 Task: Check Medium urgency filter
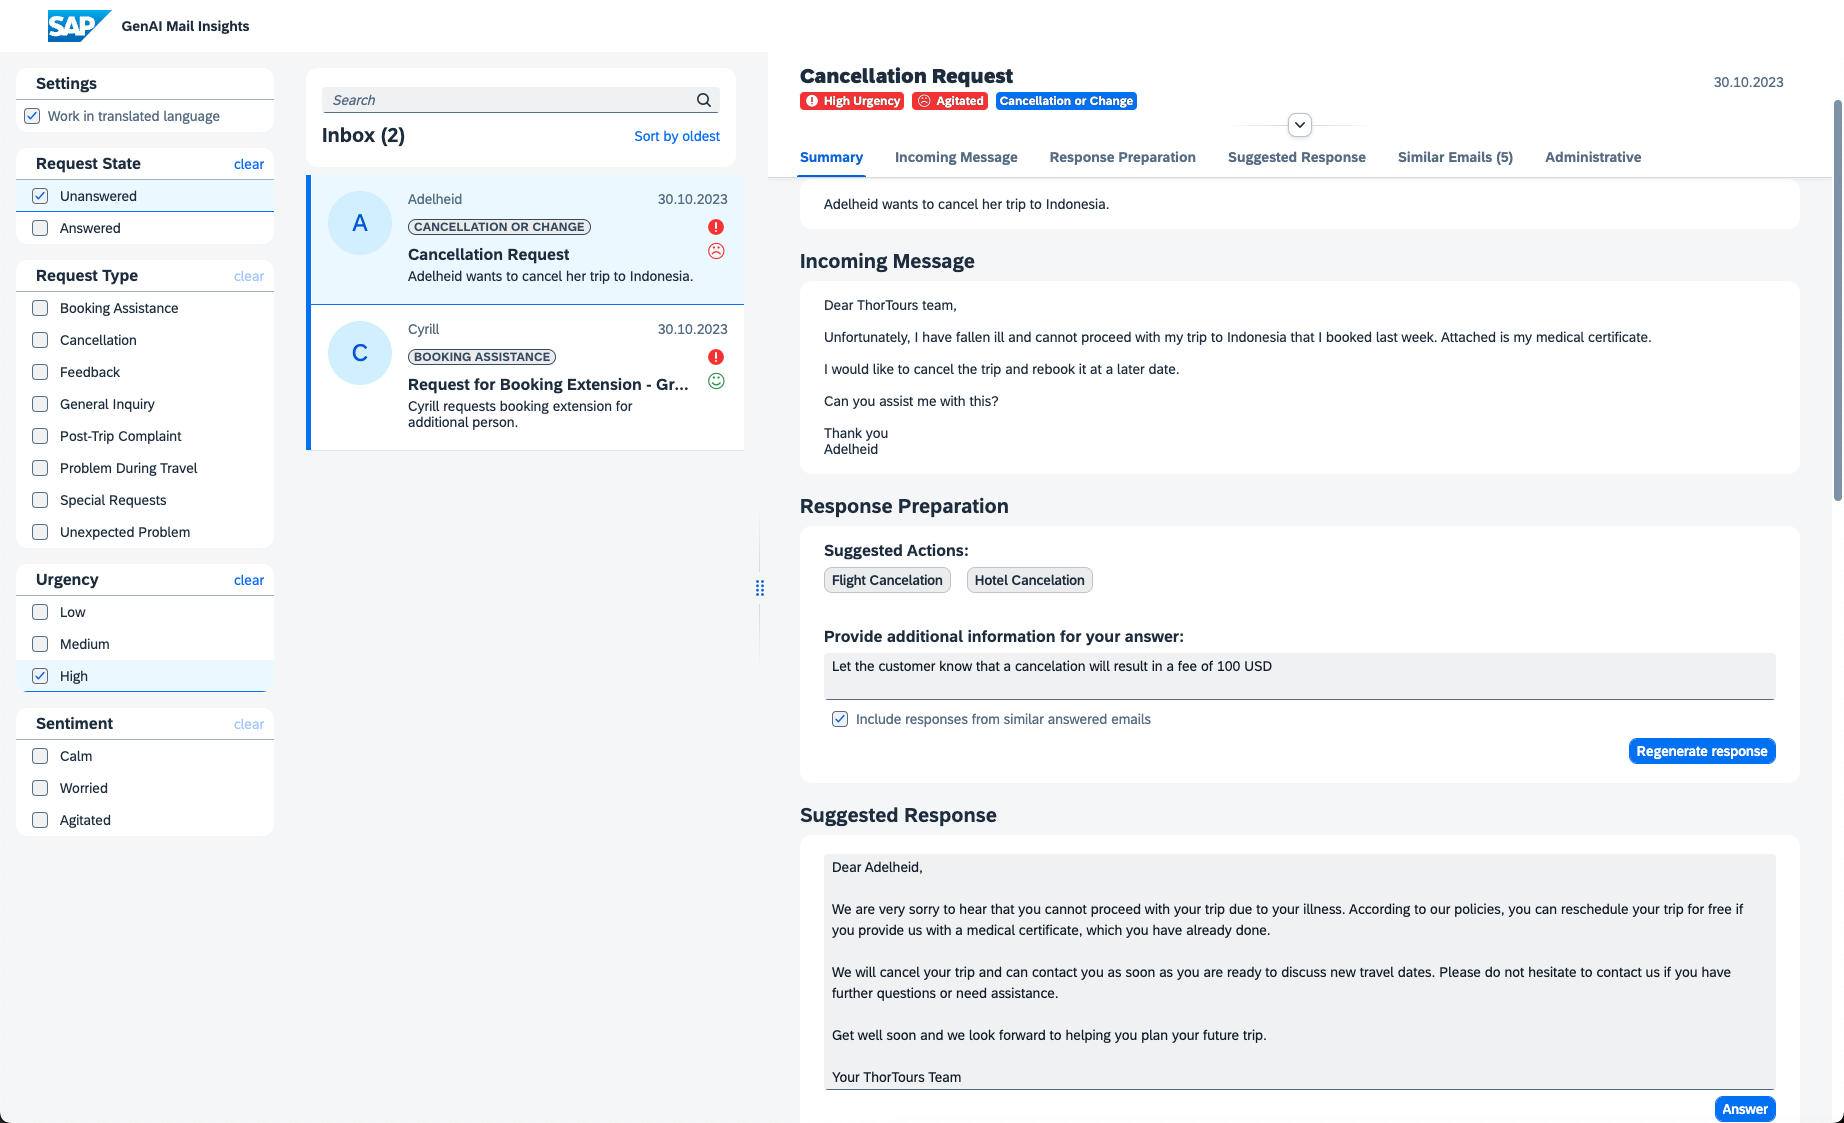pyautogui.click(x=40, y=644)
